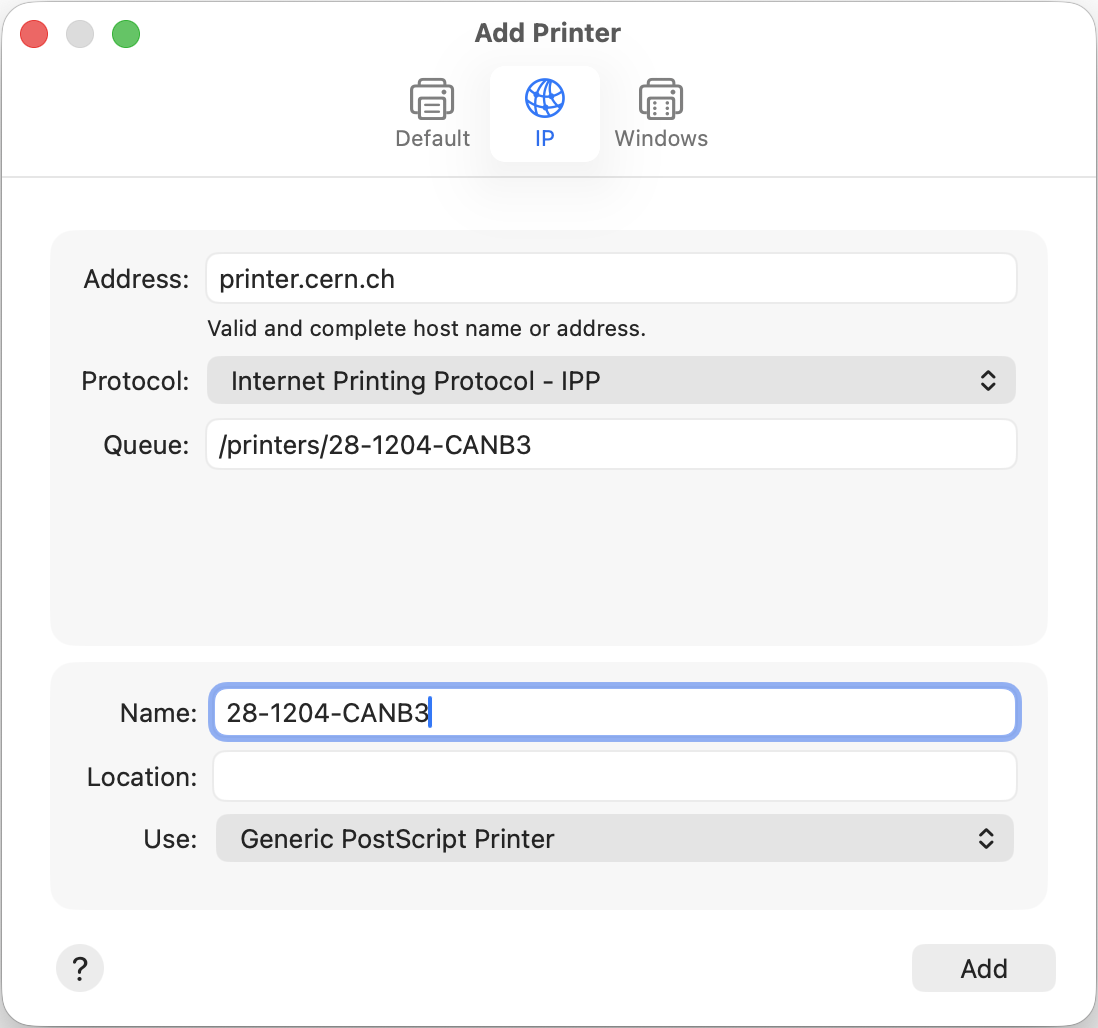Switch to the Default tab label
The image size is (1098, 1028).
pos(432,139)
